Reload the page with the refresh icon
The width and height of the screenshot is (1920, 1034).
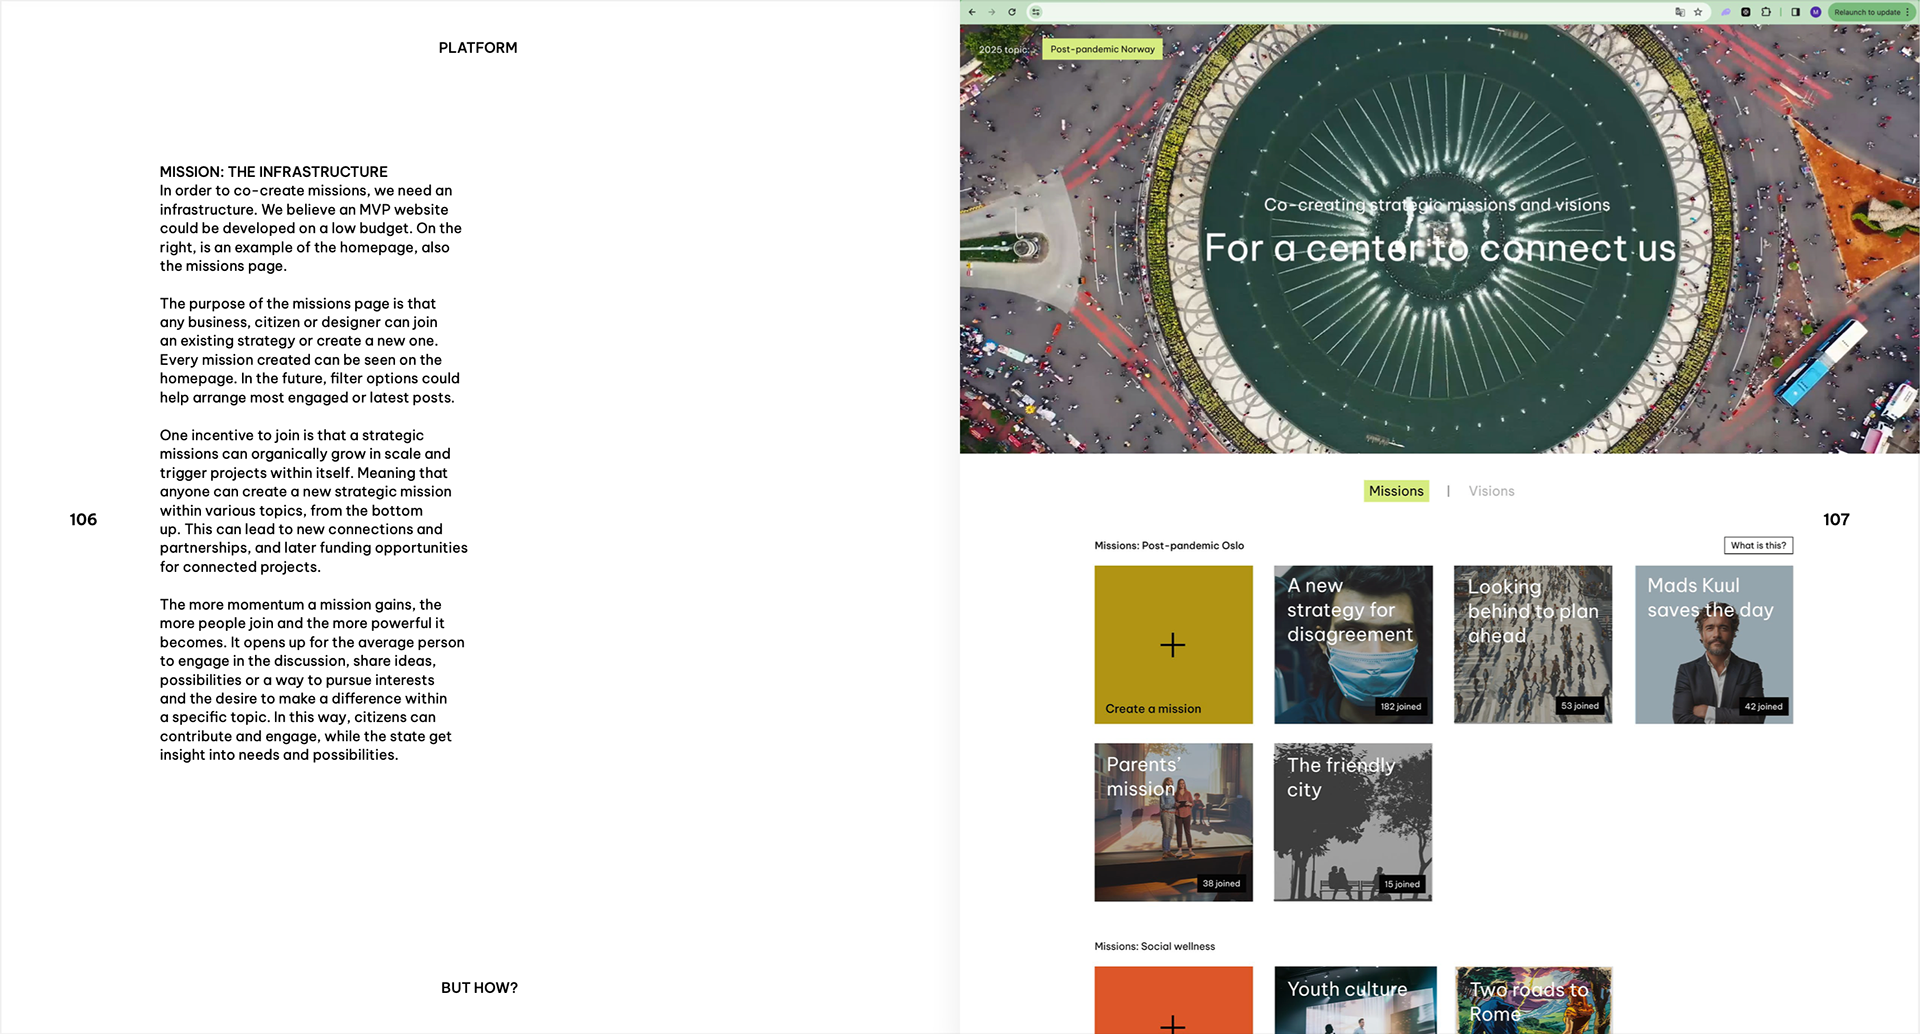[1012, 12]
